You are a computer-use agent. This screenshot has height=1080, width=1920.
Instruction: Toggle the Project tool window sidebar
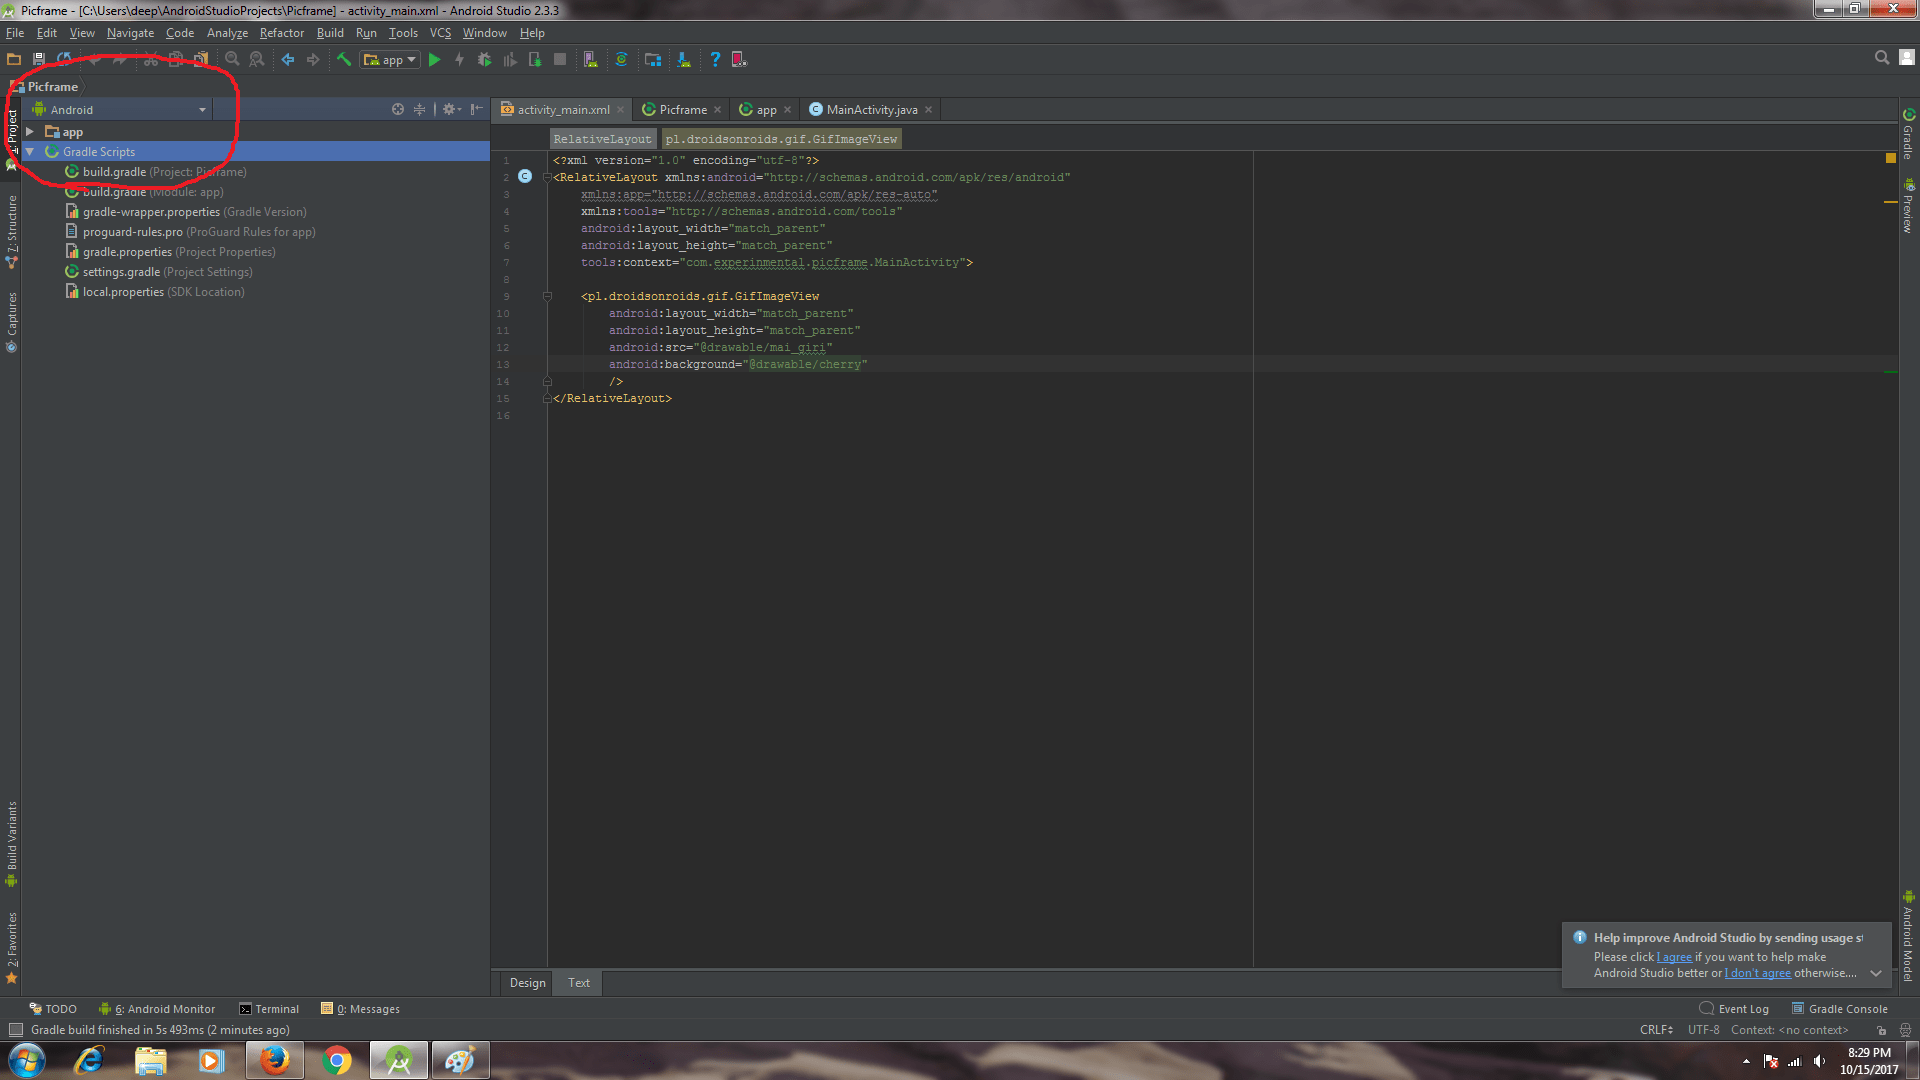12,130
